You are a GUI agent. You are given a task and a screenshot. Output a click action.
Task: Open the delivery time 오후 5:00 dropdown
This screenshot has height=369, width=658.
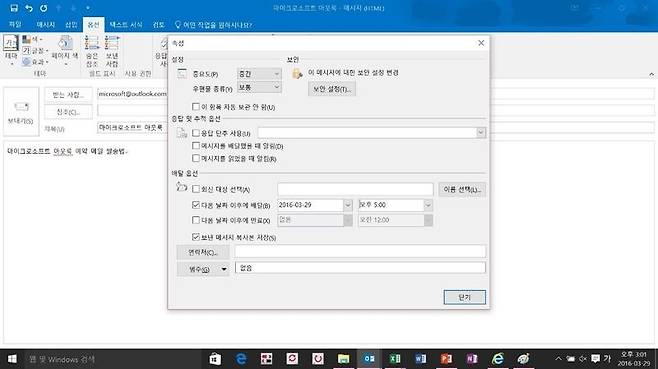pos(428,205)
